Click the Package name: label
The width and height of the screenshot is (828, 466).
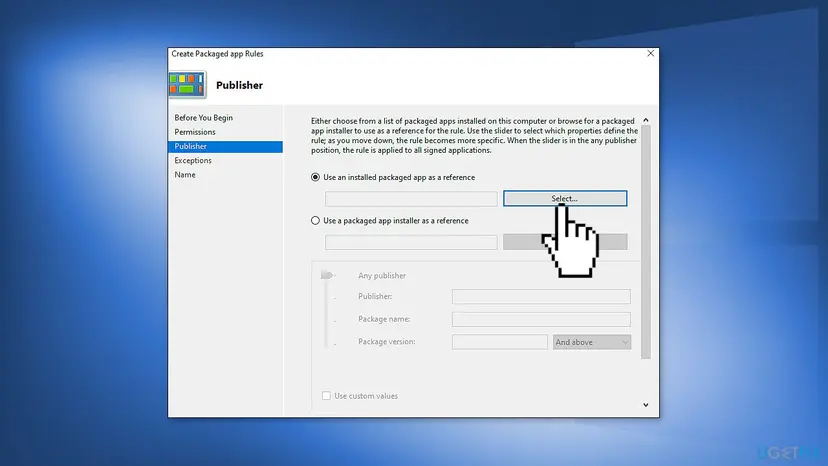[384, 319]
